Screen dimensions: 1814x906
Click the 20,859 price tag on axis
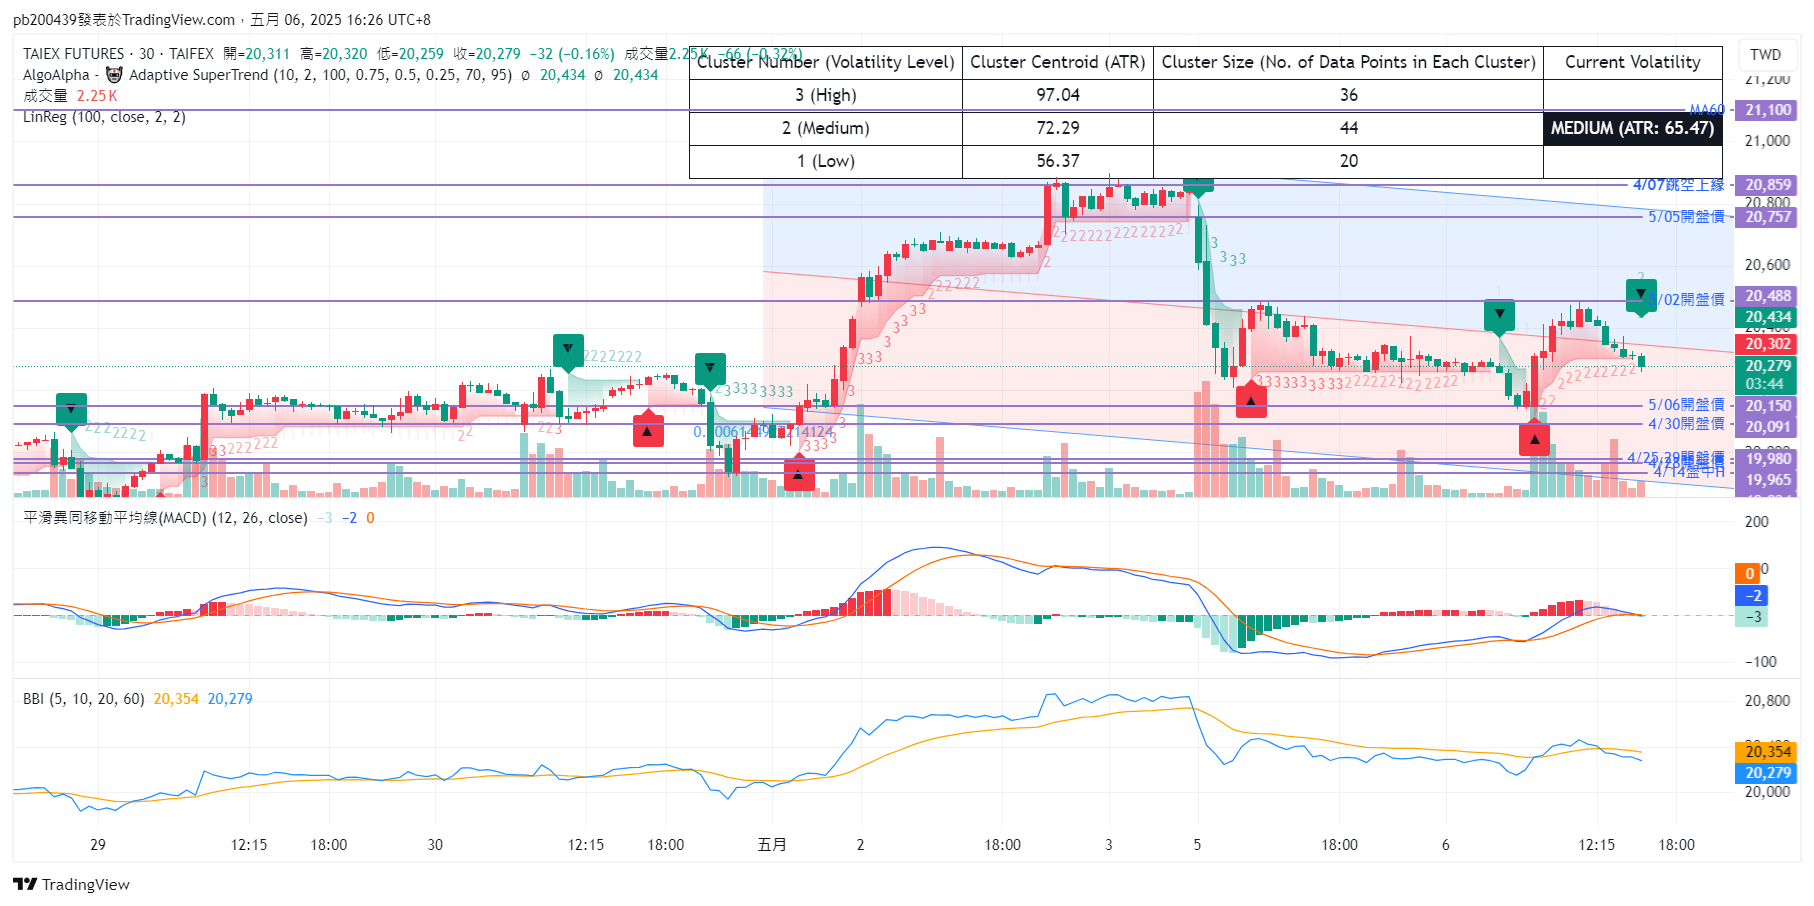pyautogui.click(x=1767, y=185)
